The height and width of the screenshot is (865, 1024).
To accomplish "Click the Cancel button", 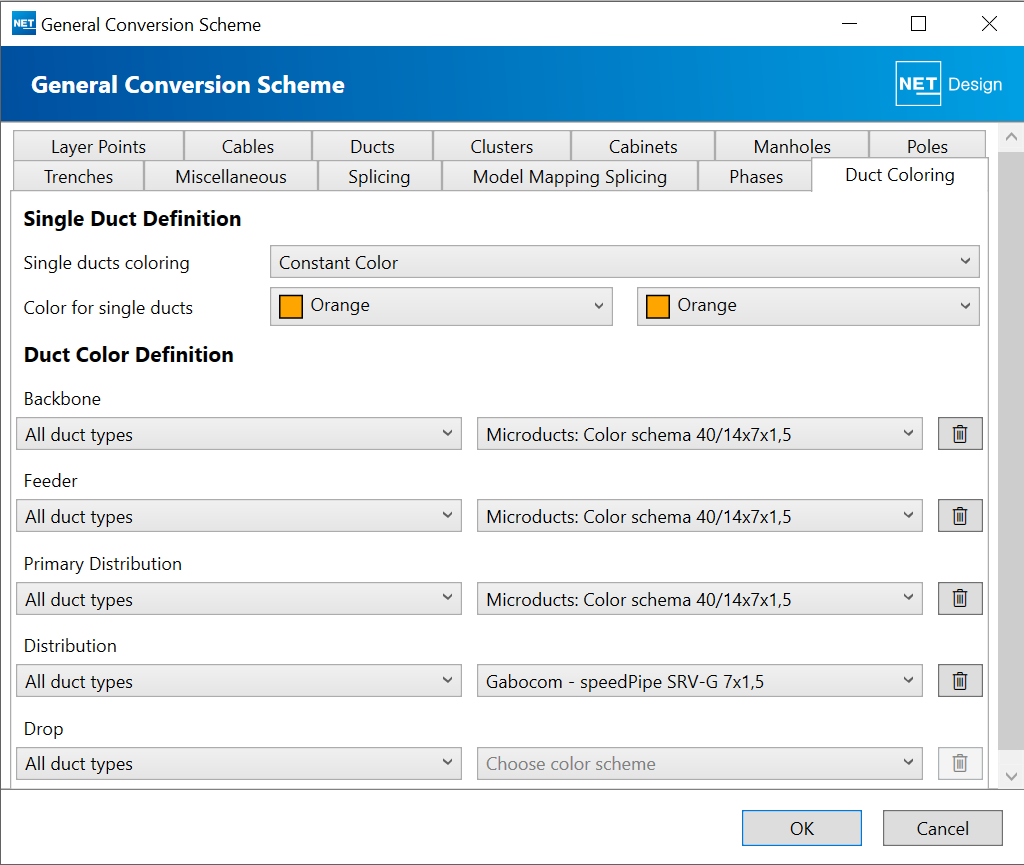I will pyautogui.click(x=942, y=828).
